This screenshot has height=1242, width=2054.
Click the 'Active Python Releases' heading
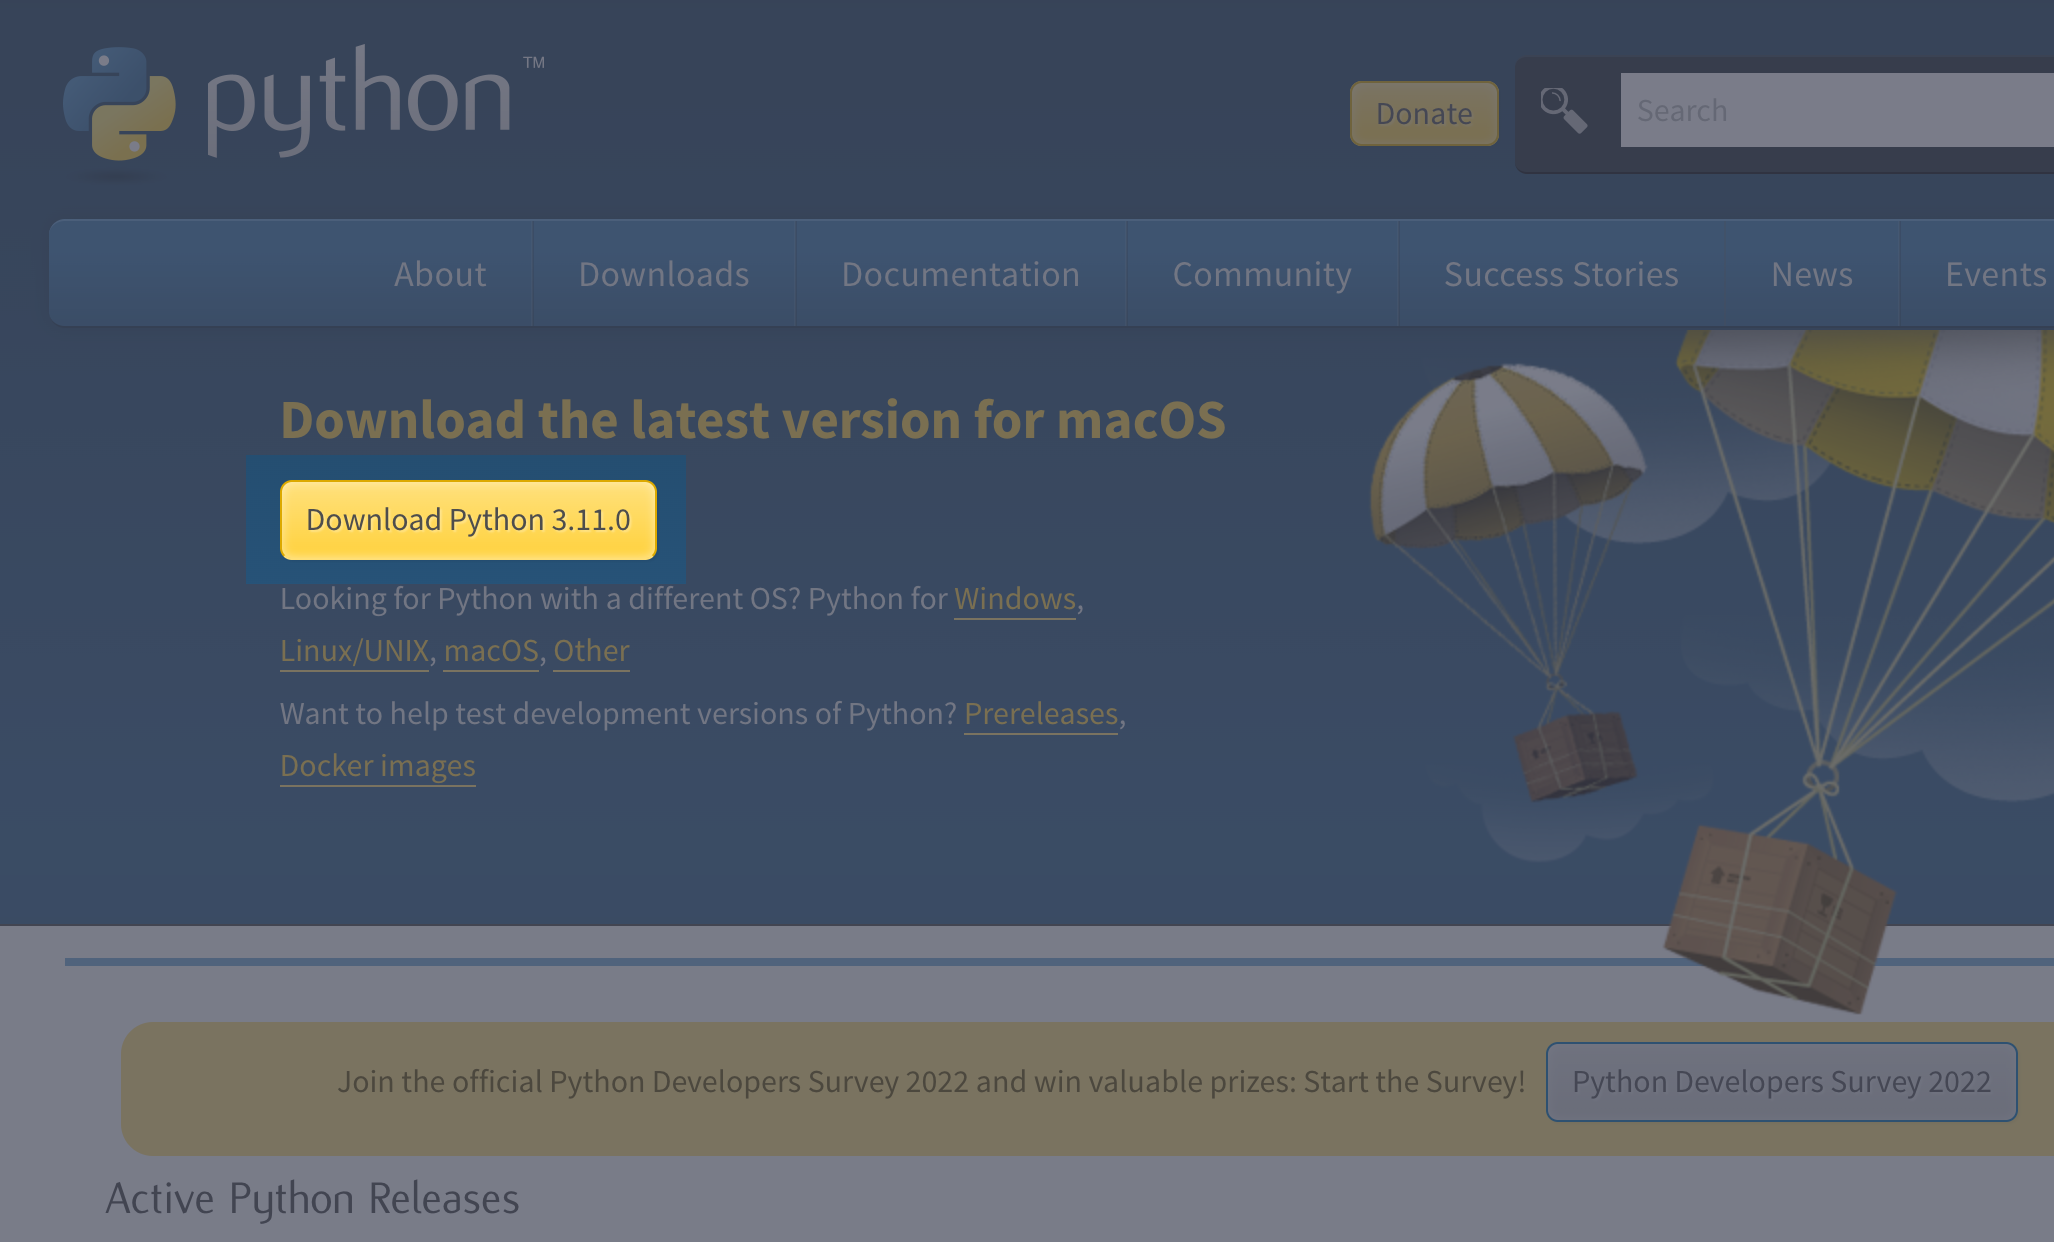tap(312, 1198)
